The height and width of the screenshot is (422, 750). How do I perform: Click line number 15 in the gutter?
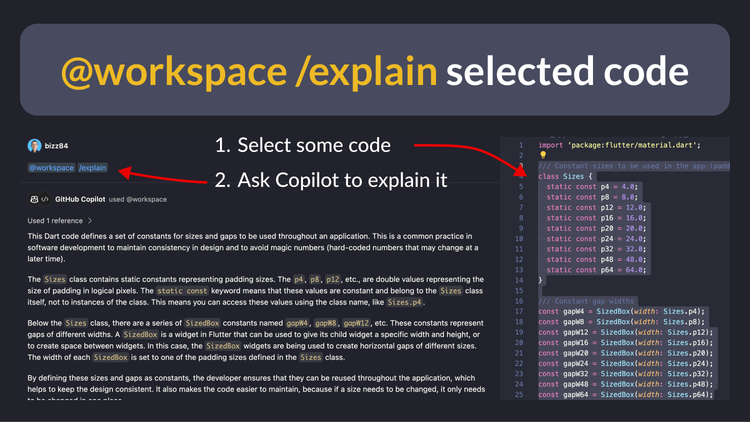pos(519,291)
